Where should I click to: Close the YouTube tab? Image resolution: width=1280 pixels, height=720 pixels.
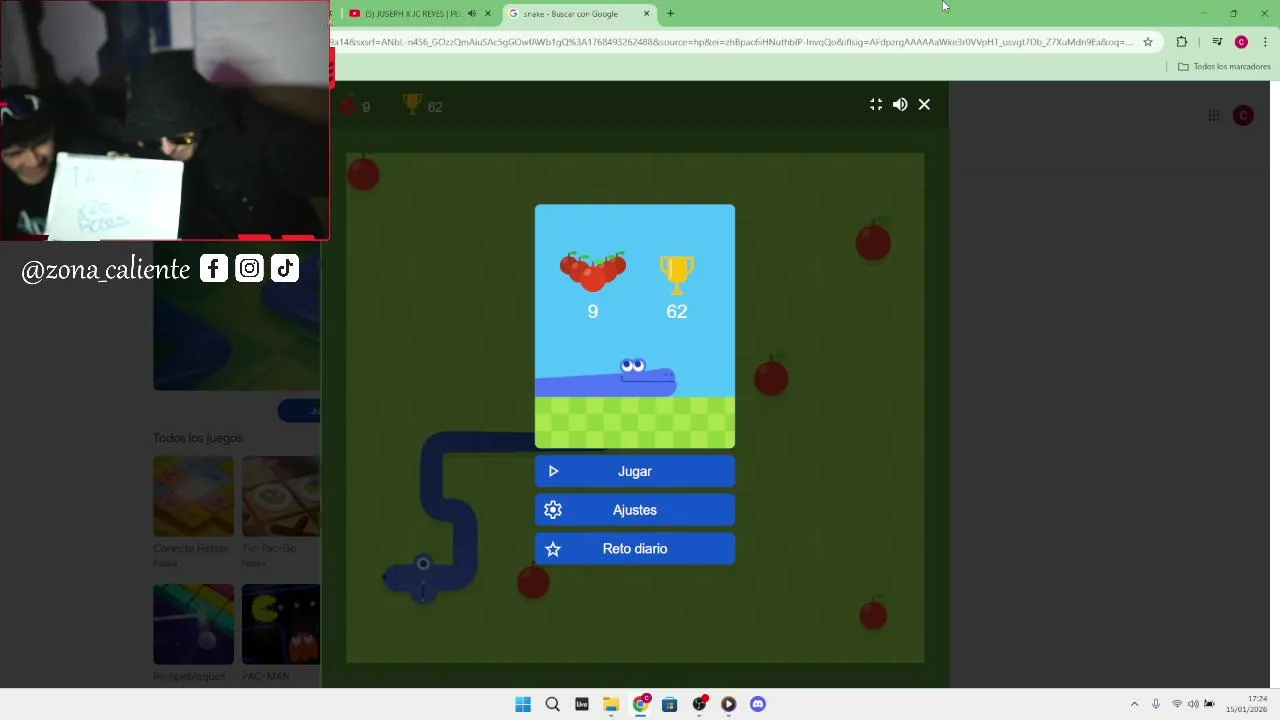click(x=488, y=14)
